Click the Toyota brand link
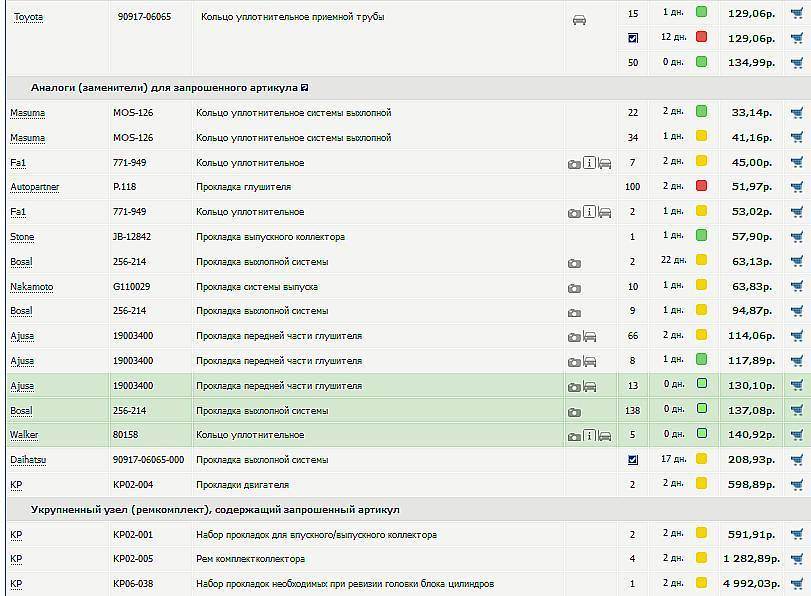Image resolution: width=811 pixels, height=596 pixels. (x=28, y=17)
